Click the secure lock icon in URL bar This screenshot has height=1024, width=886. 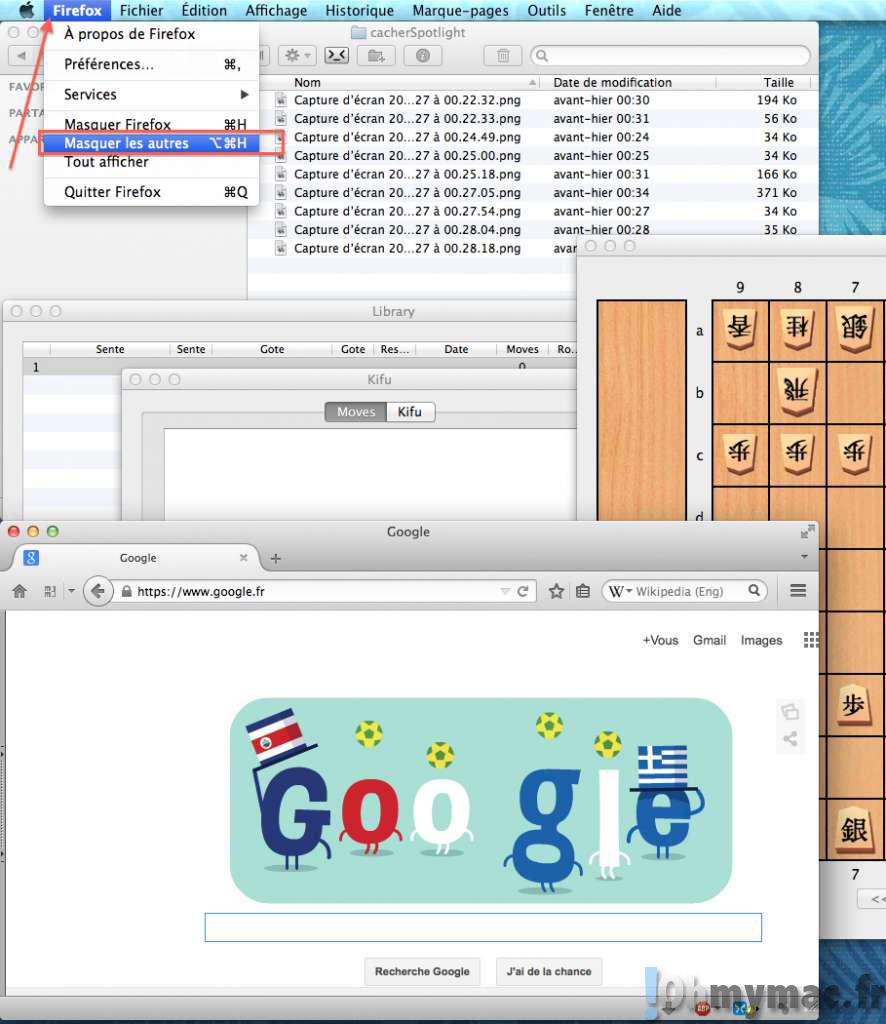click(127, 592)
